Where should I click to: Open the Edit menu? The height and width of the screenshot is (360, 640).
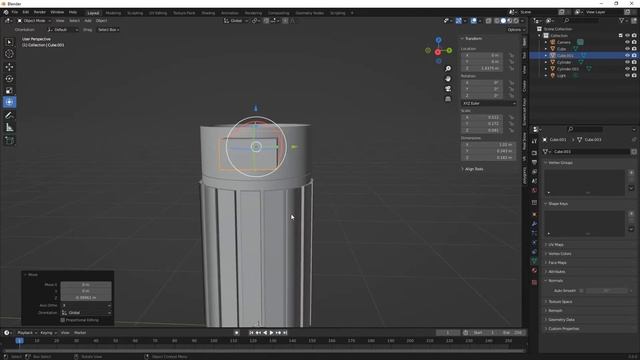point(26,12)
